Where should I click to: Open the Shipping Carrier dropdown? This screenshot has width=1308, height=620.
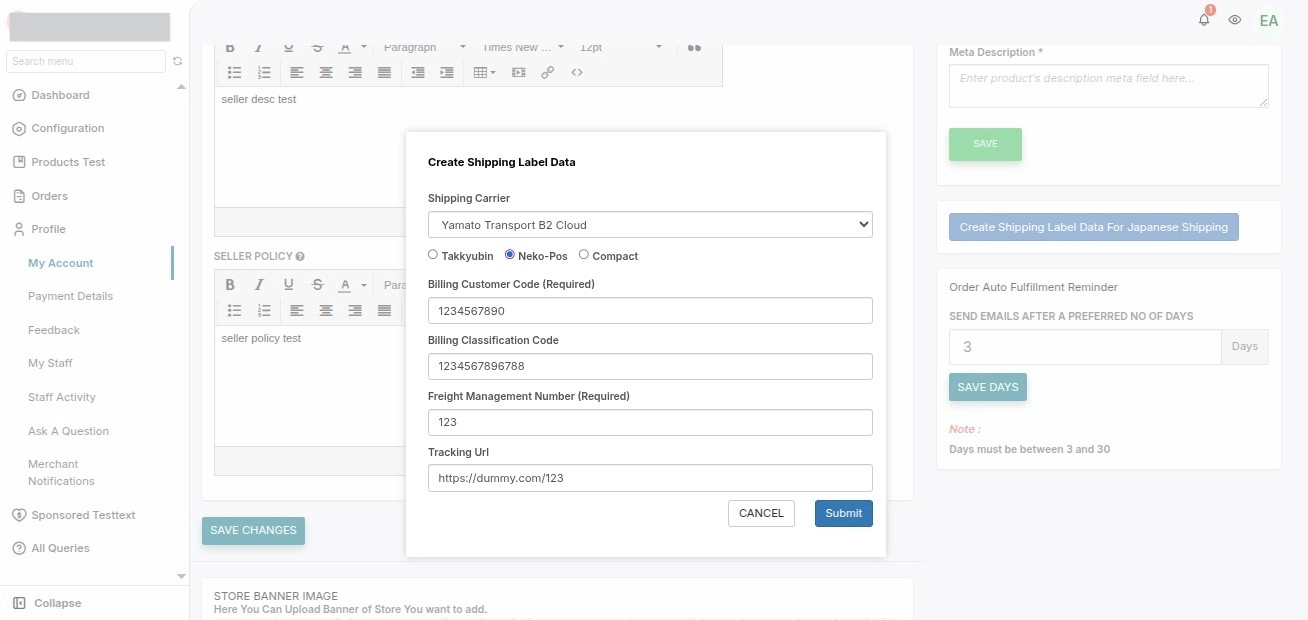(x=650, y=225)
